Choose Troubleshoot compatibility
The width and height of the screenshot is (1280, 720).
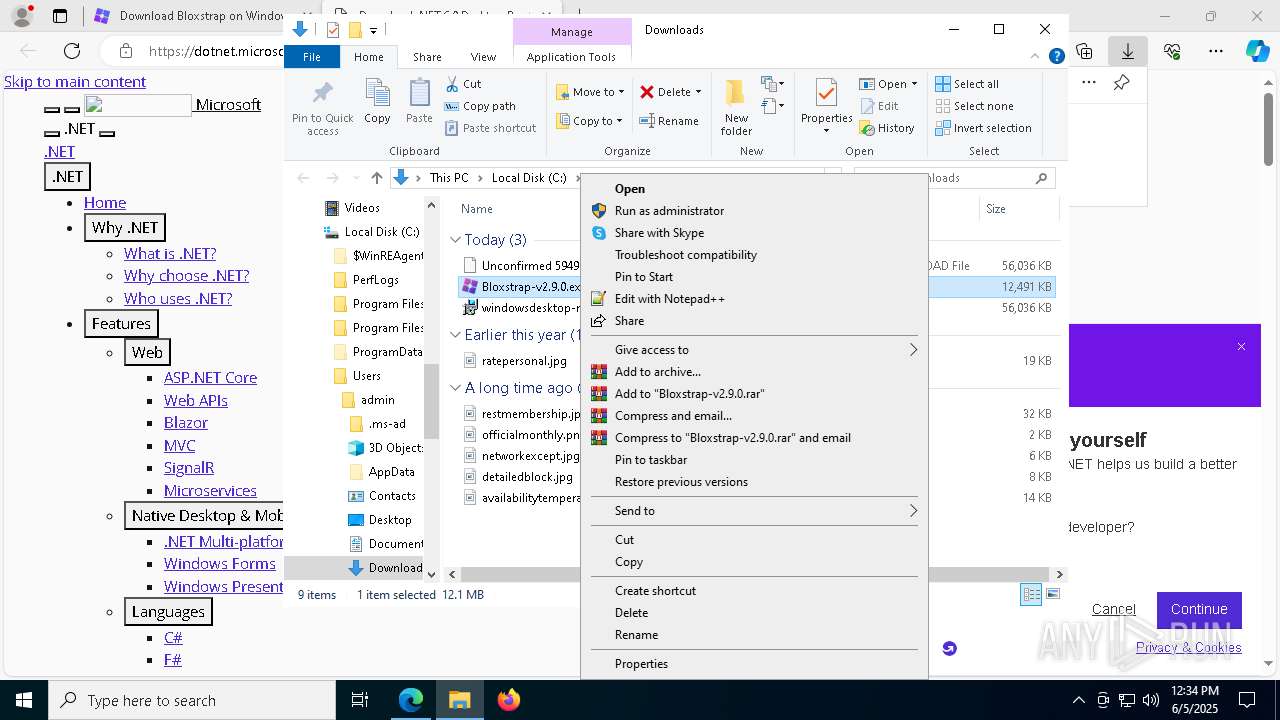[x=754, y=255]
